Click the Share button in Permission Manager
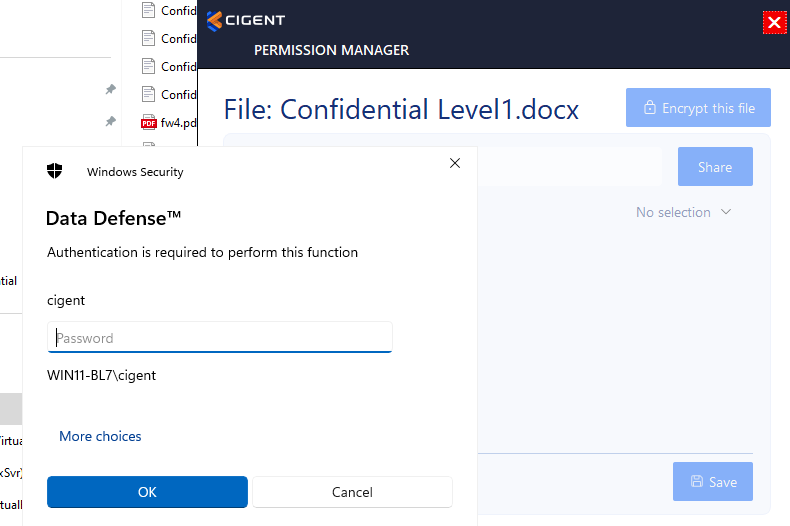790x526 pixels. 715,167
